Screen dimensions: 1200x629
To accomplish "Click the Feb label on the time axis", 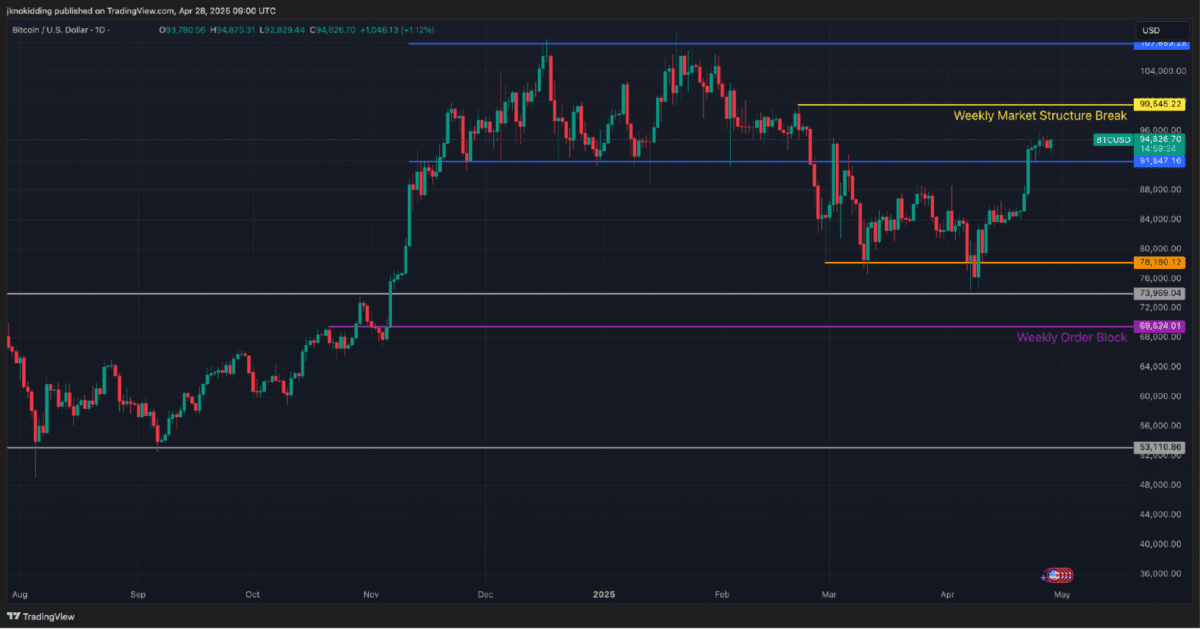I will pyautogui.click(x=723, y=594).
